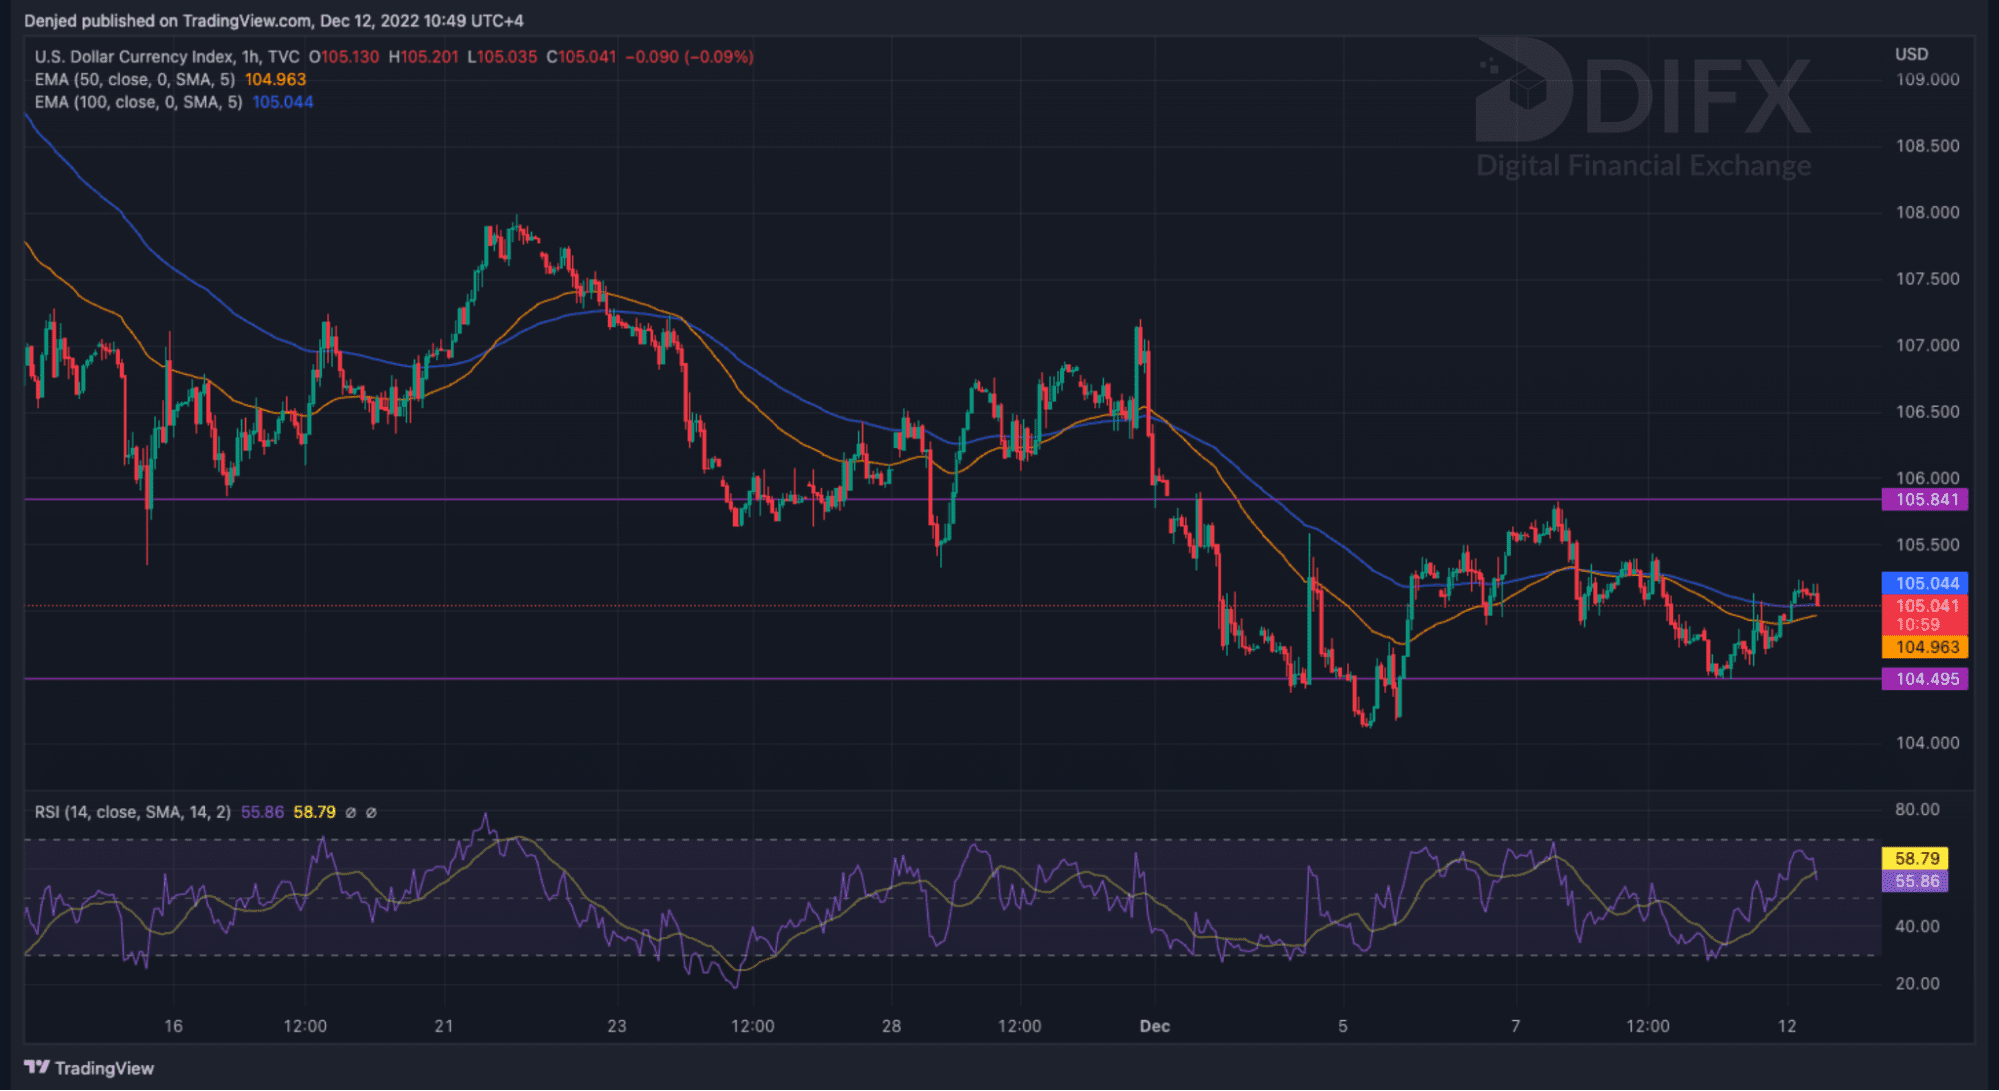This screenshot has width=1999, height=1091.
Task: Click the red 105.041 current price label
Action: (1924, 606)
